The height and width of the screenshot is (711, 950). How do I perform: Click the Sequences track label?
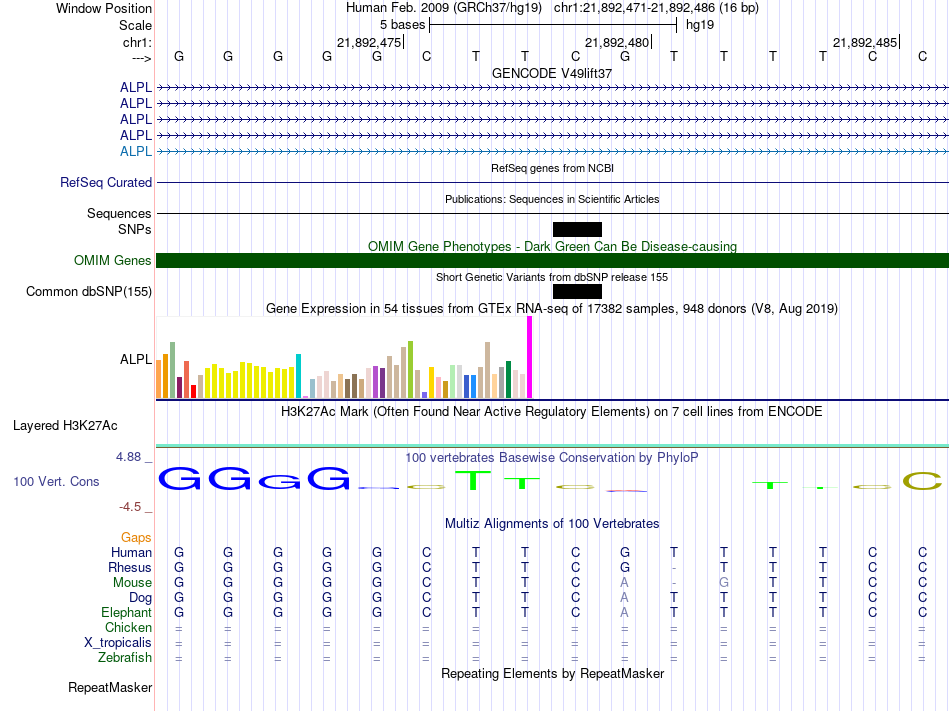tap(119, 213)
